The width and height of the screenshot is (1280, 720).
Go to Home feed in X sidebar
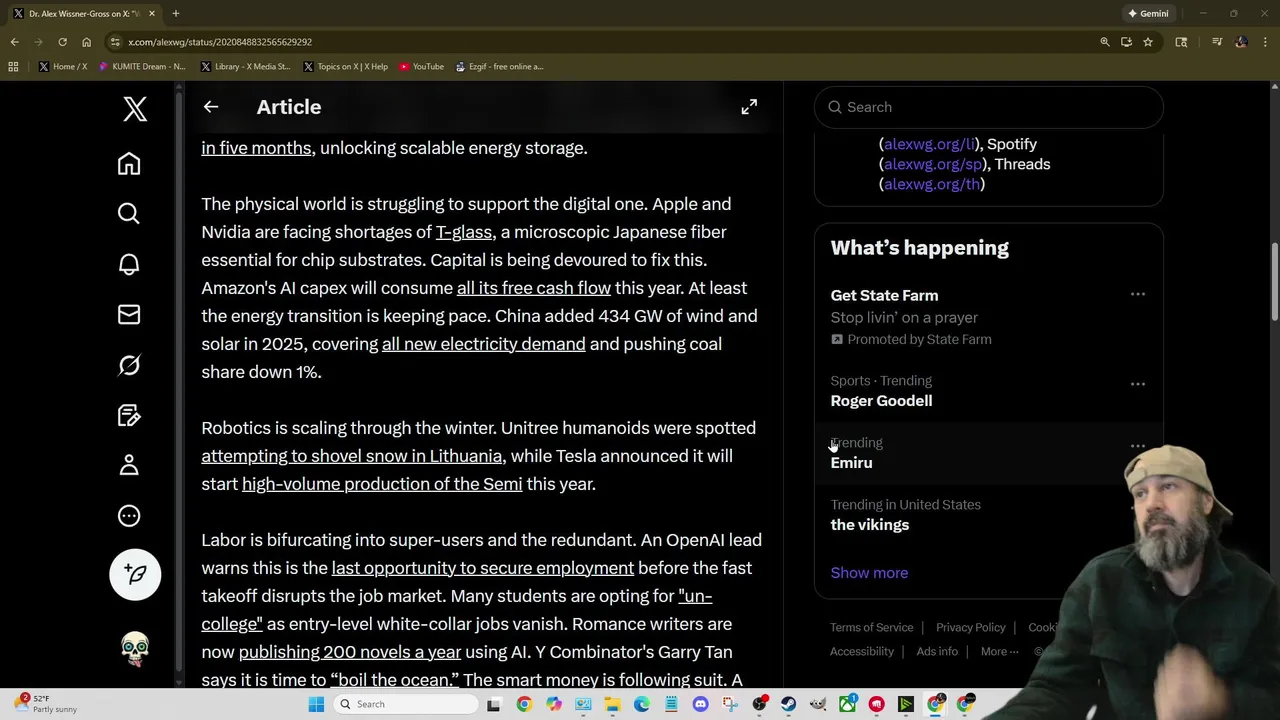click(x=129, y=164)
